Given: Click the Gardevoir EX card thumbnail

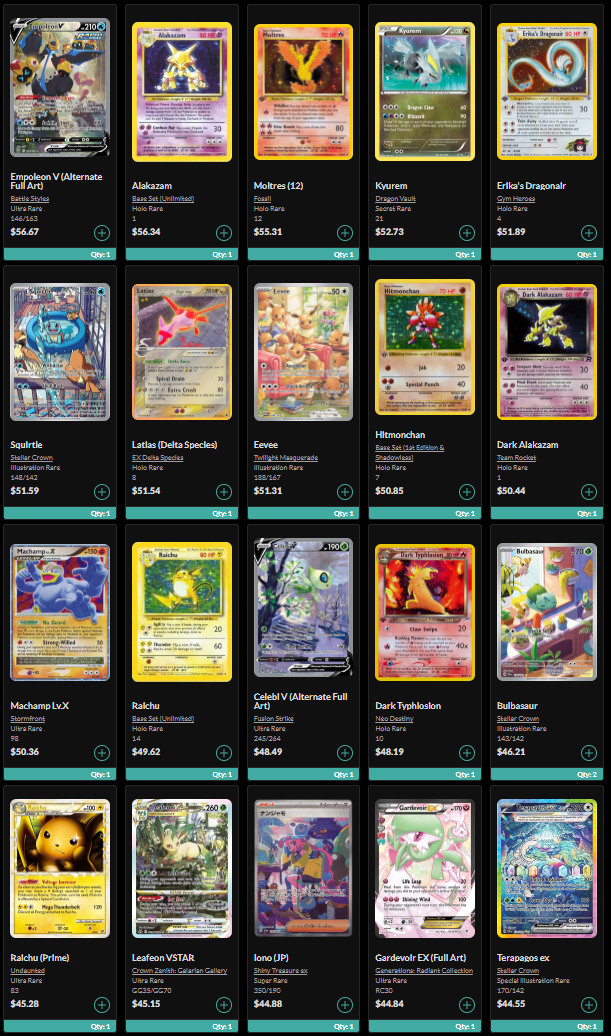Looking at the screenshot, I should coord(425,868).
